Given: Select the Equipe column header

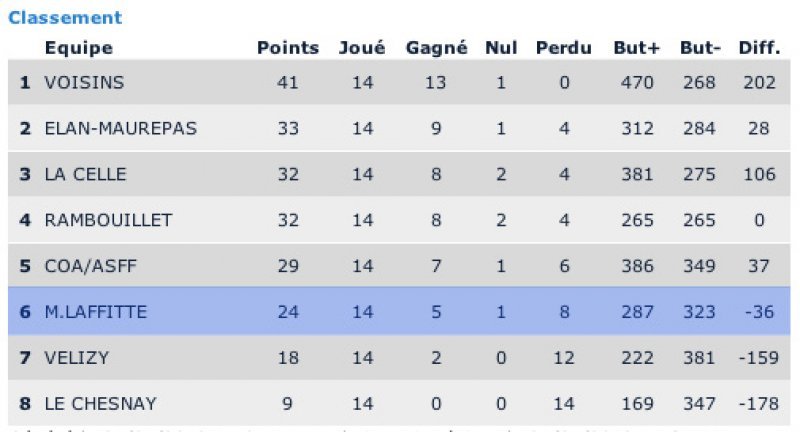Looking at the screenshot, I should click(x=78, y=47).
